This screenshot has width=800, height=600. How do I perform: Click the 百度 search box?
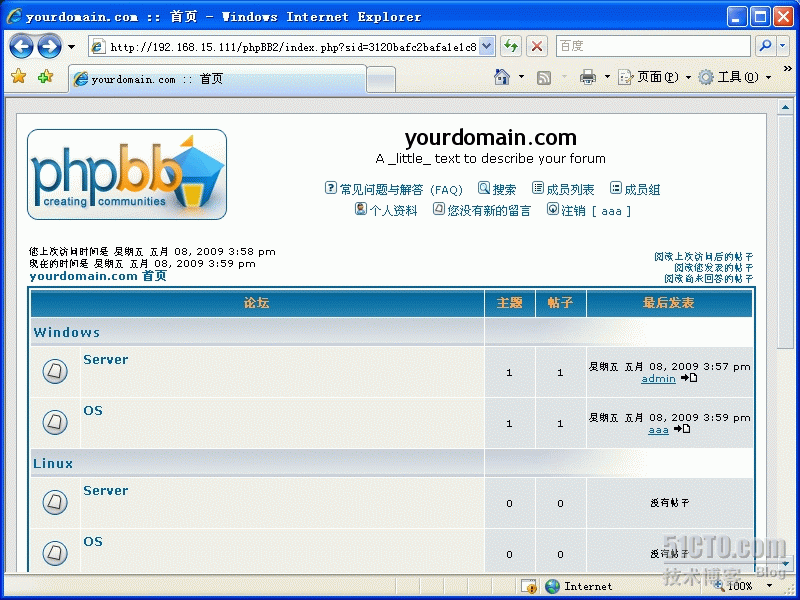(x=654, y=46)
